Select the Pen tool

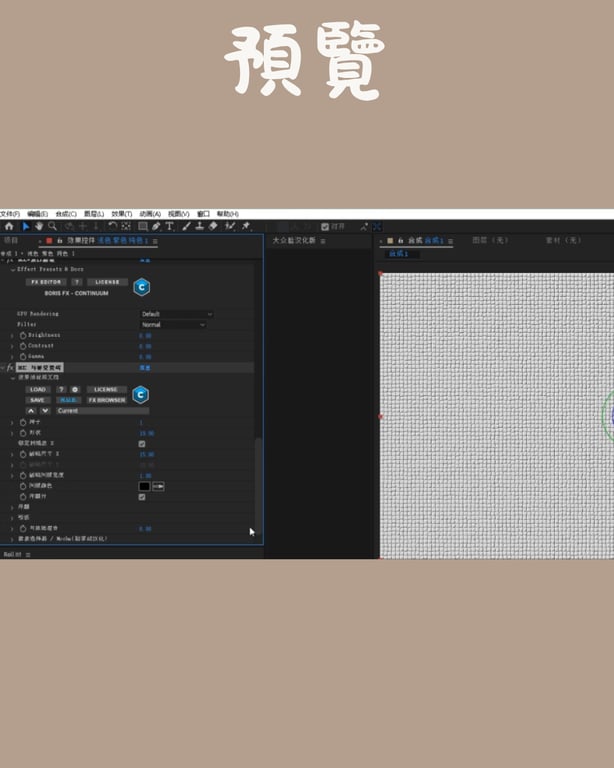(156, 226)
